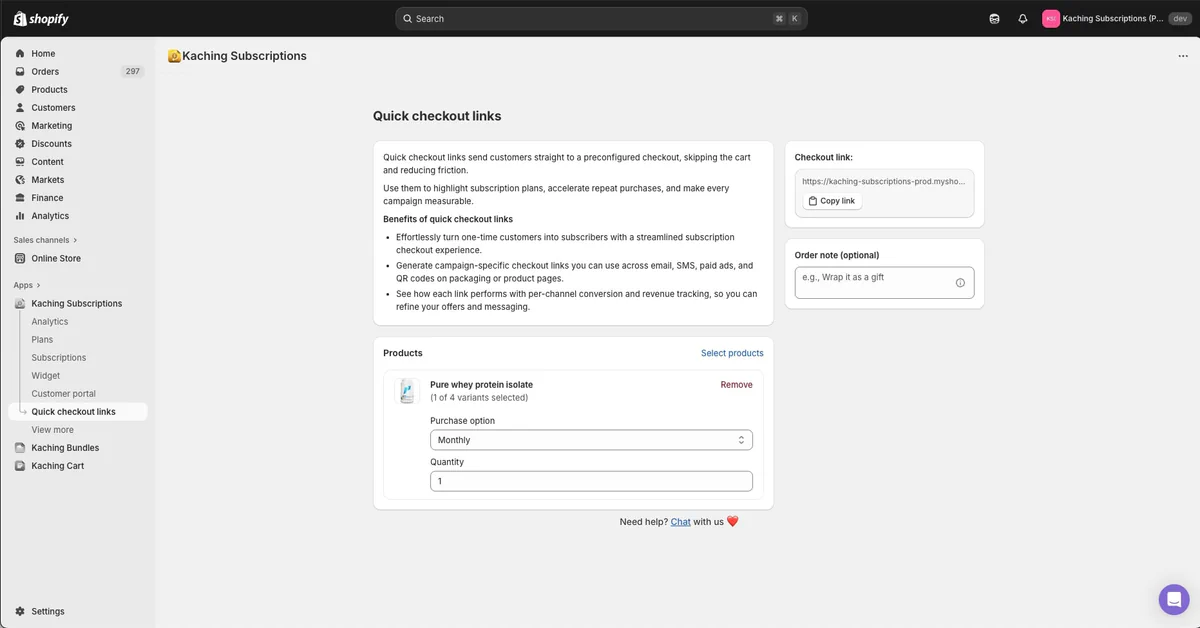Click the Finance bank icon
Image resolution: width=1200 pixels, height=628 pixels.
(20, 198)
